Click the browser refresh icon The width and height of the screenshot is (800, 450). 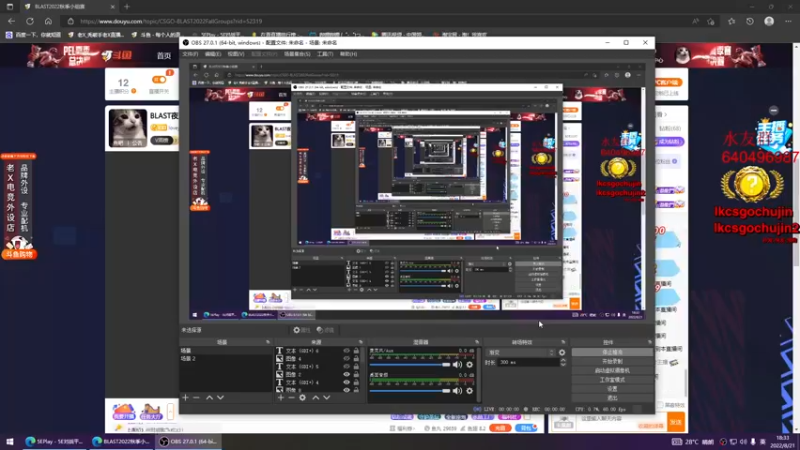pos(30,21)
